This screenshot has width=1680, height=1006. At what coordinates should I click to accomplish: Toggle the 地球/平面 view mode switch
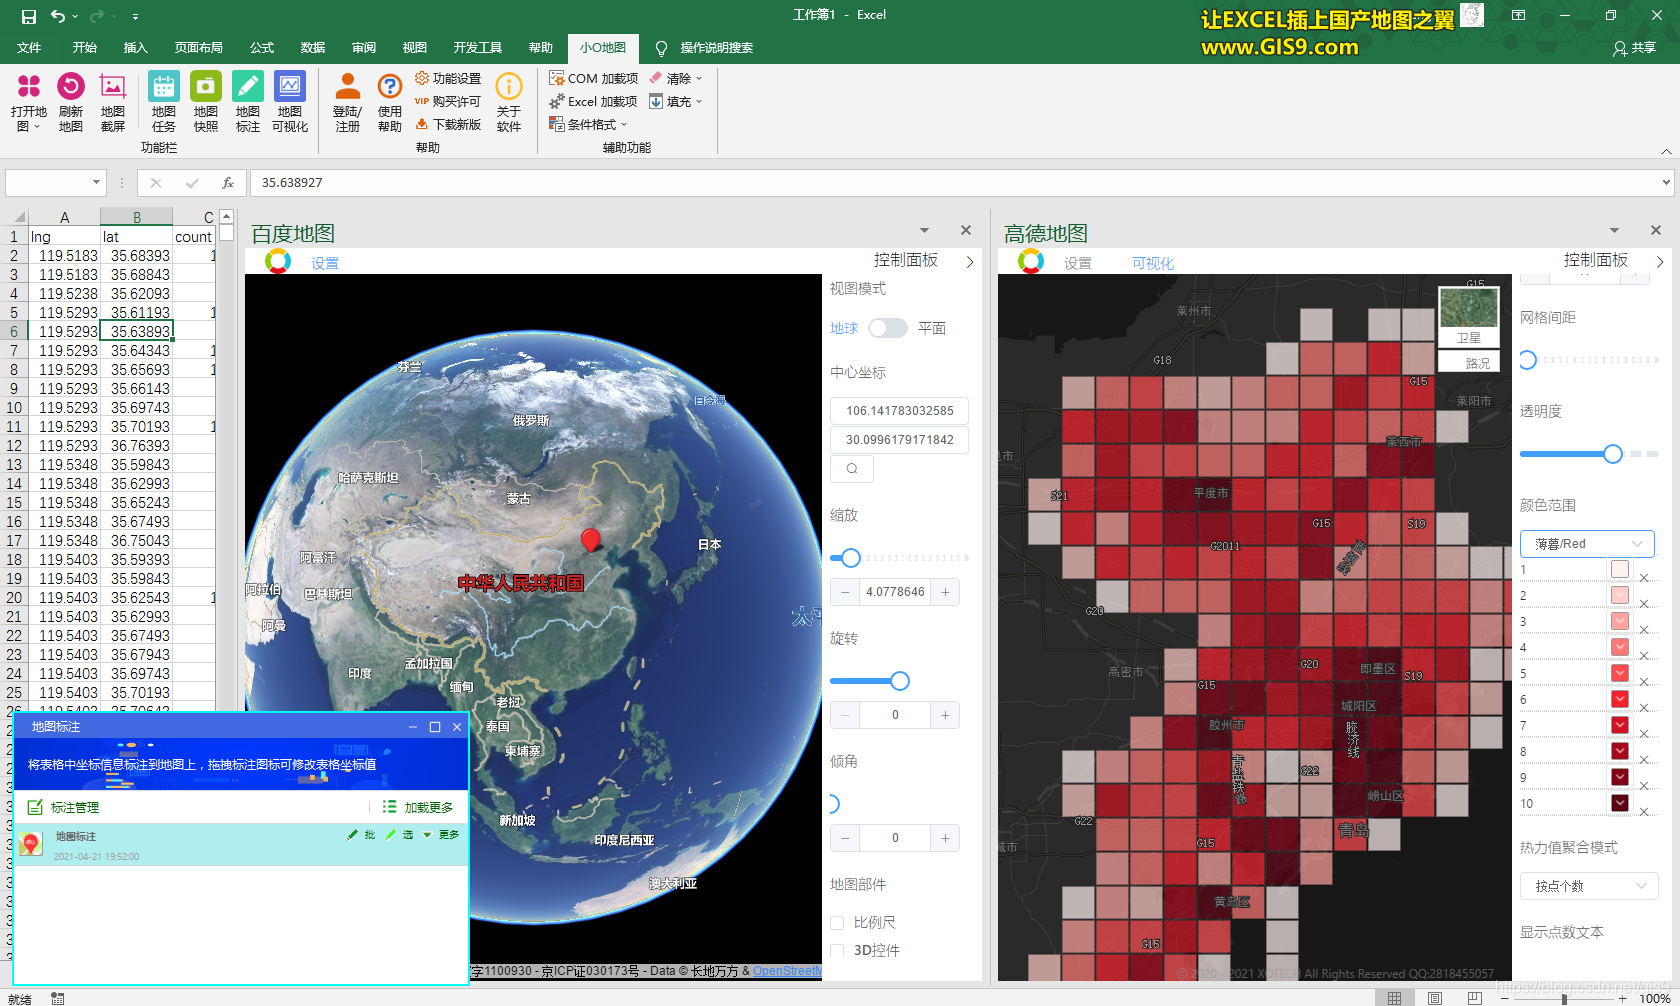click(887, 328)
